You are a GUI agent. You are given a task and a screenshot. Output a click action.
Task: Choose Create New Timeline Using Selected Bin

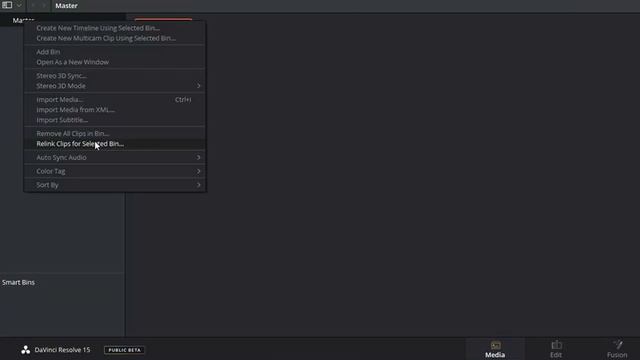pyautogui.click(x=98, y=28)
